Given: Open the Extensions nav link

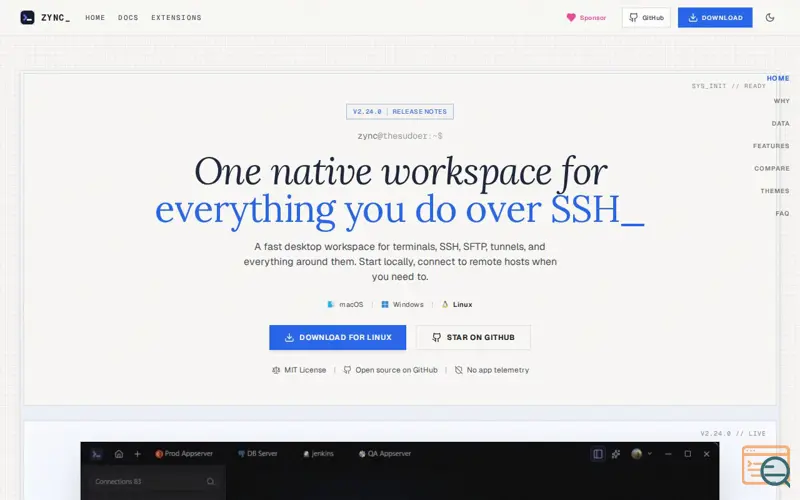Looking at the screenshot, I should pyautogui.click(x=176, y=17).
